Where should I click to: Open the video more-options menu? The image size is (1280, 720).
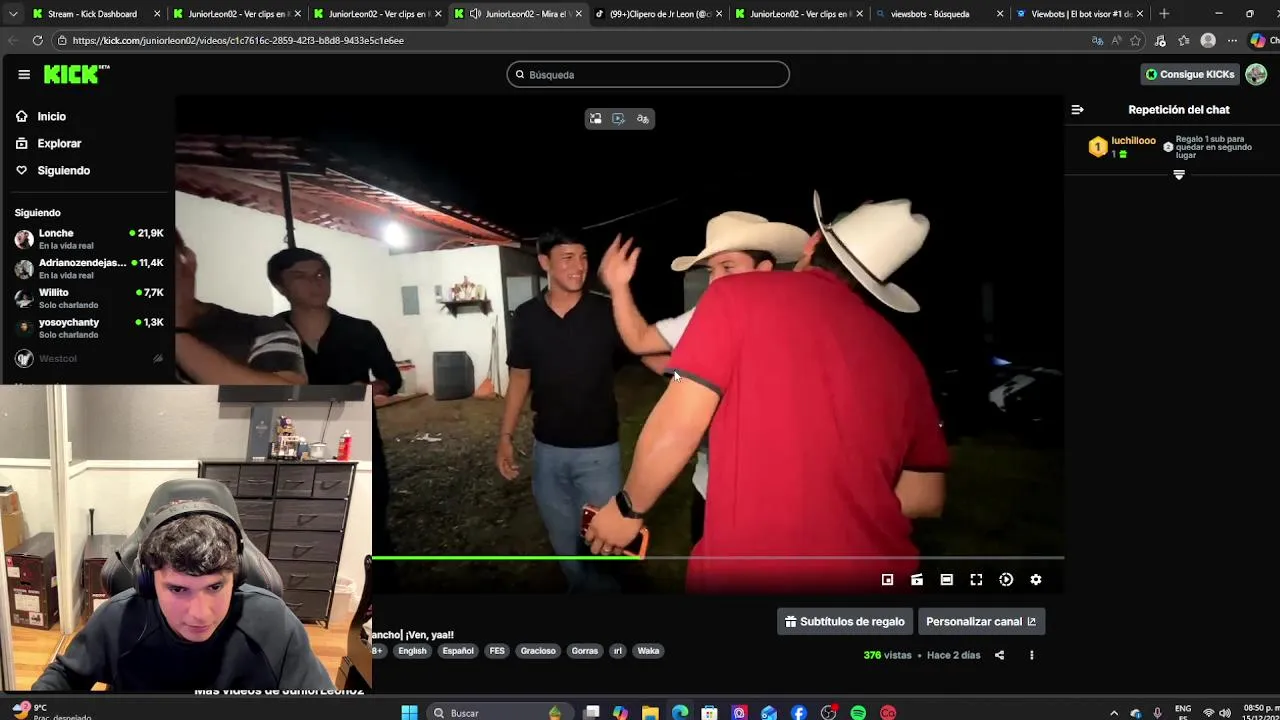pos(1031,655)
